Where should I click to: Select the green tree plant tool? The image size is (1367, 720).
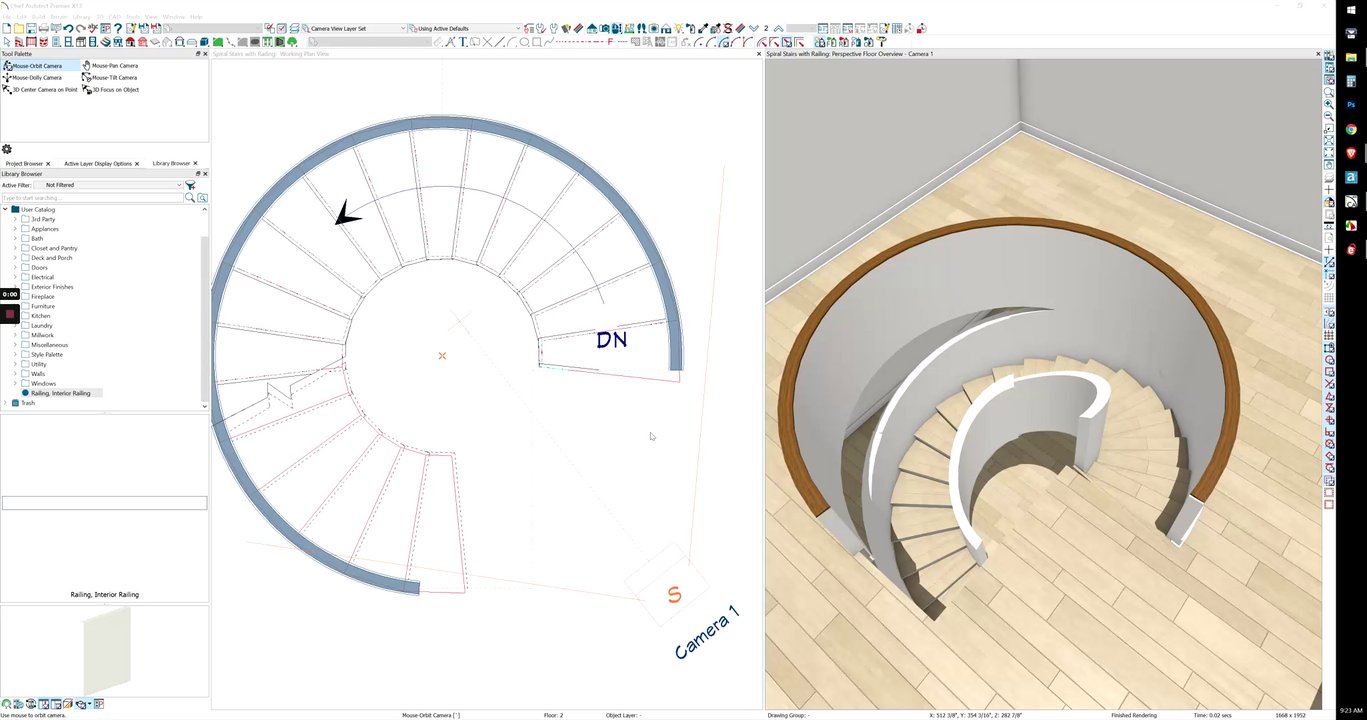pyautogui.click(x=292, y=42)
